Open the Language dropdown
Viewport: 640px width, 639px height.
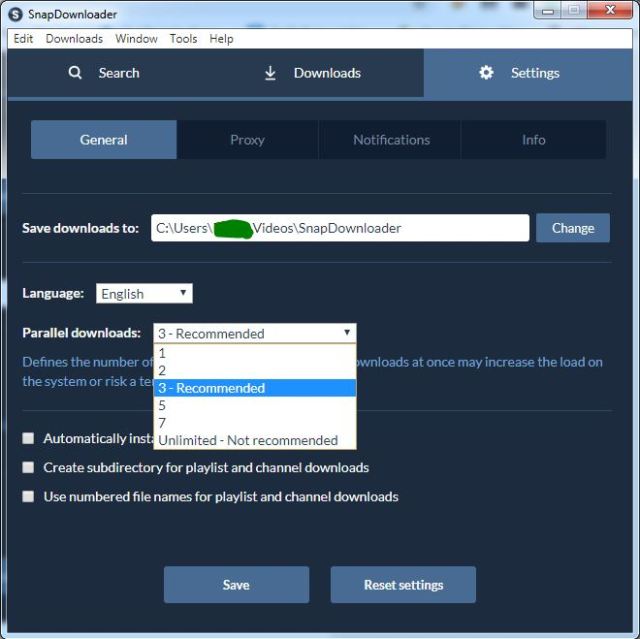[144, 293]
